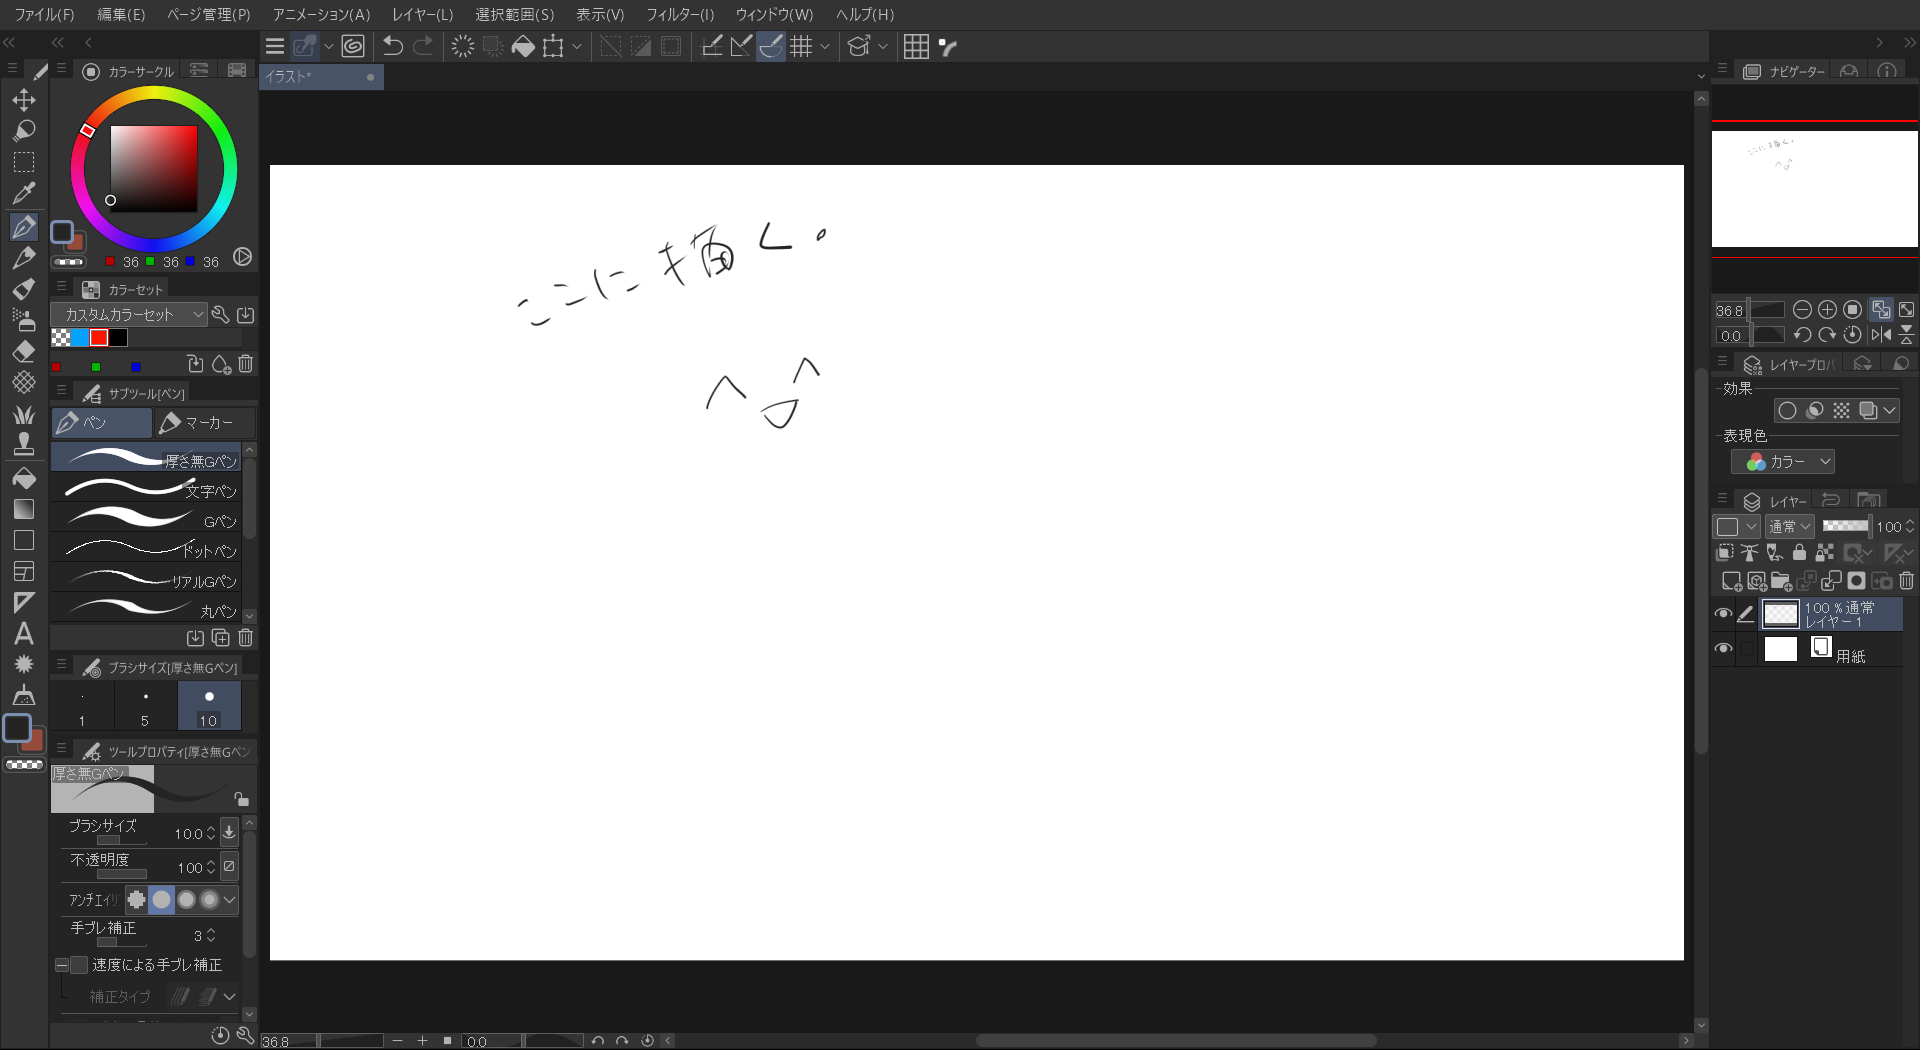
Task: Toggle snap to special ruler icon
Action: click(x=771, y=46)
